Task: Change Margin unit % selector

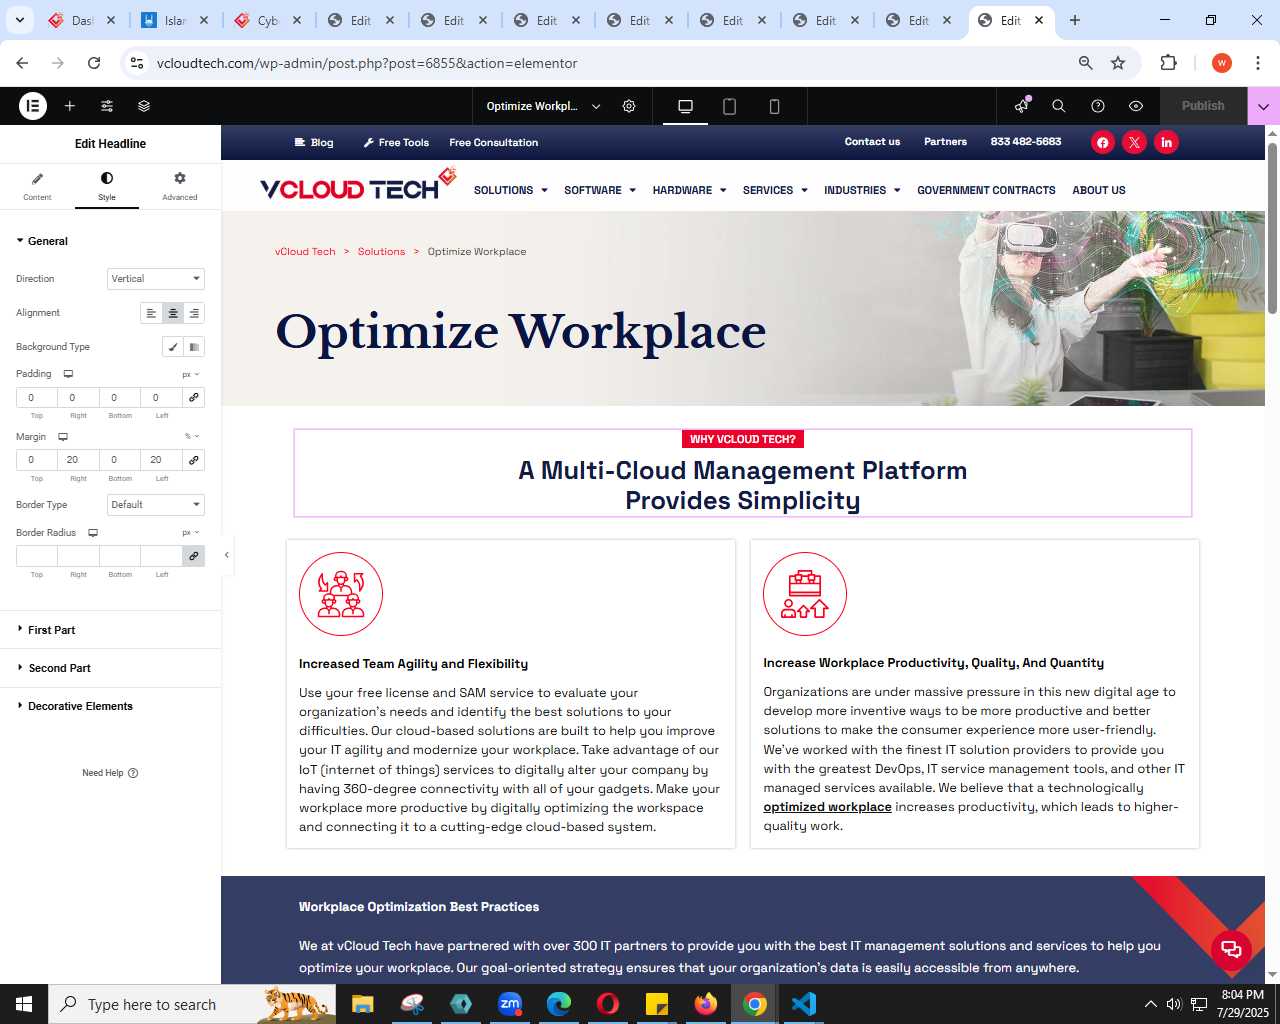Action: click(x=192, y=437)
